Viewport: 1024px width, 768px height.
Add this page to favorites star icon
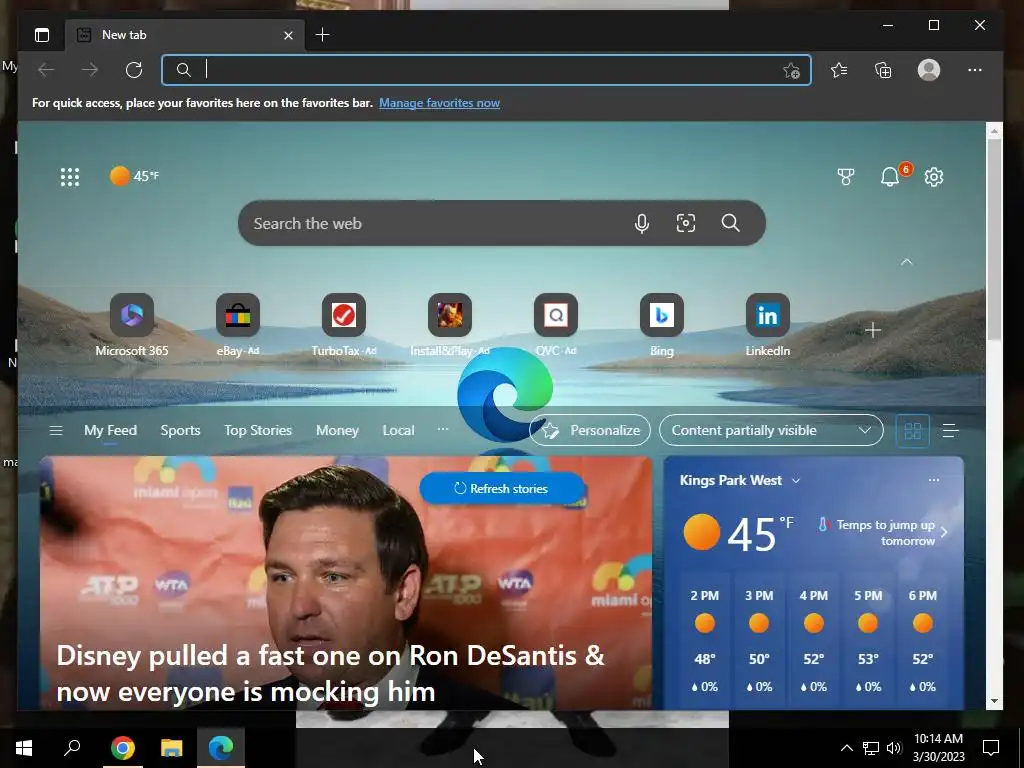tap(791, 70)
